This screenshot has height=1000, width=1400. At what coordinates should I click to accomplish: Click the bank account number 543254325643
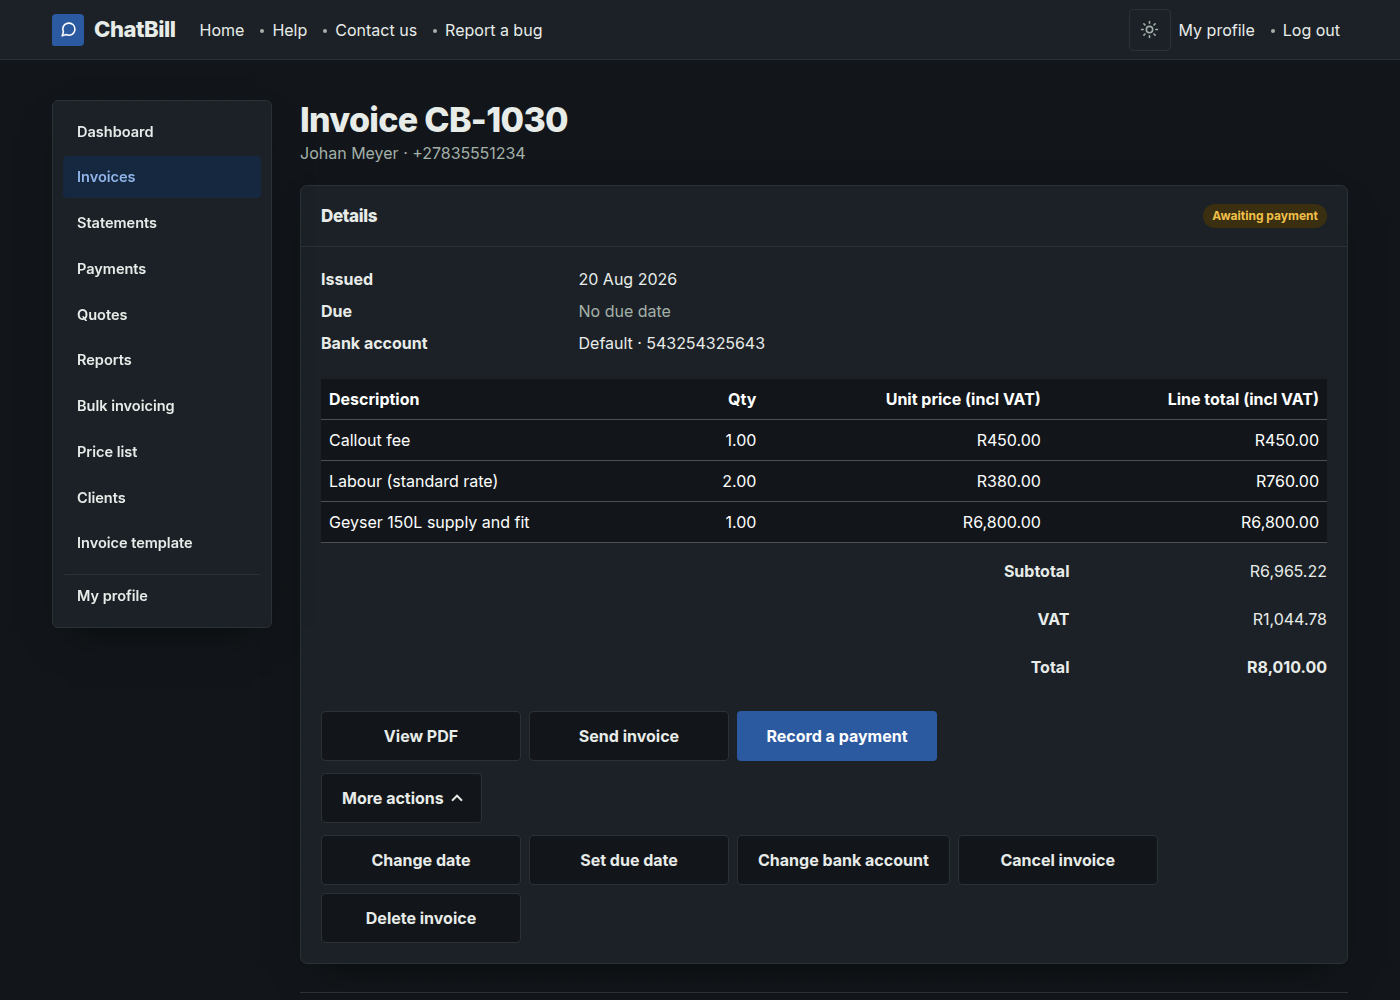click(706, 343)
